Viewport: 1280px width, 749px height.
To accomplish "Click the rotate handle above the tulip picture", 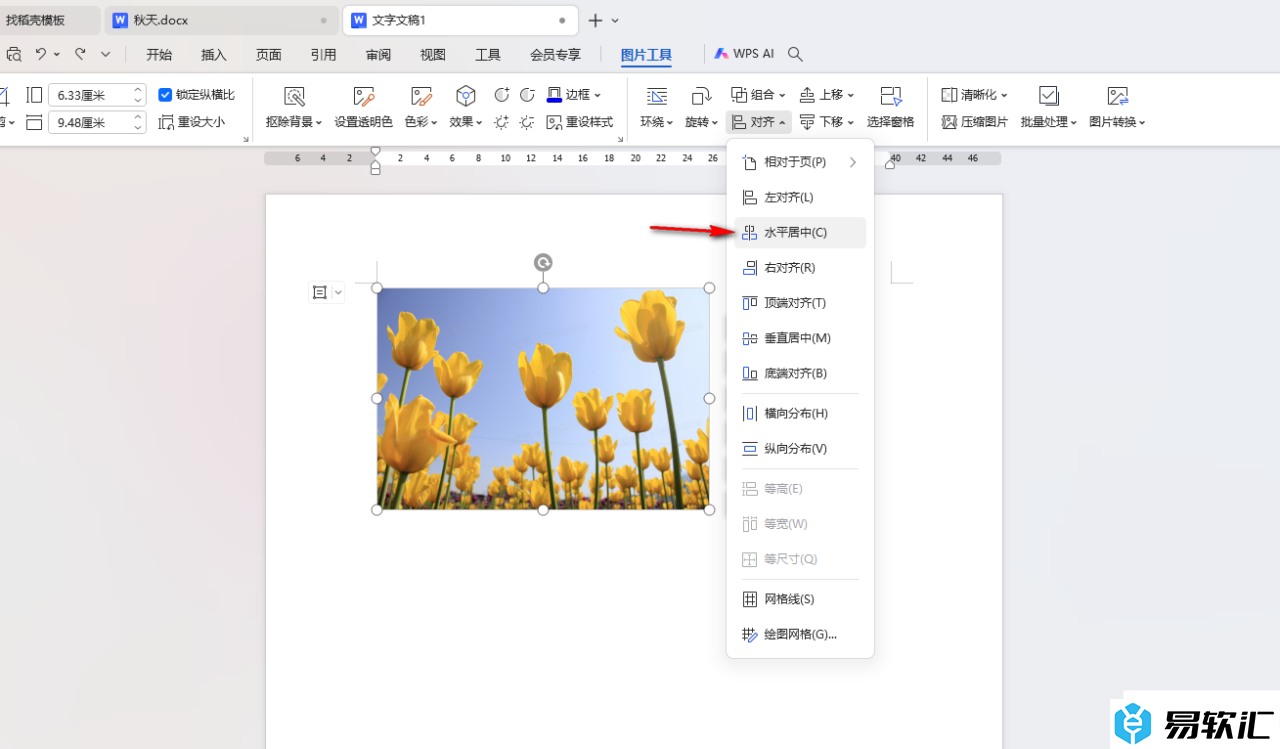I will click(x=543, y=263).
